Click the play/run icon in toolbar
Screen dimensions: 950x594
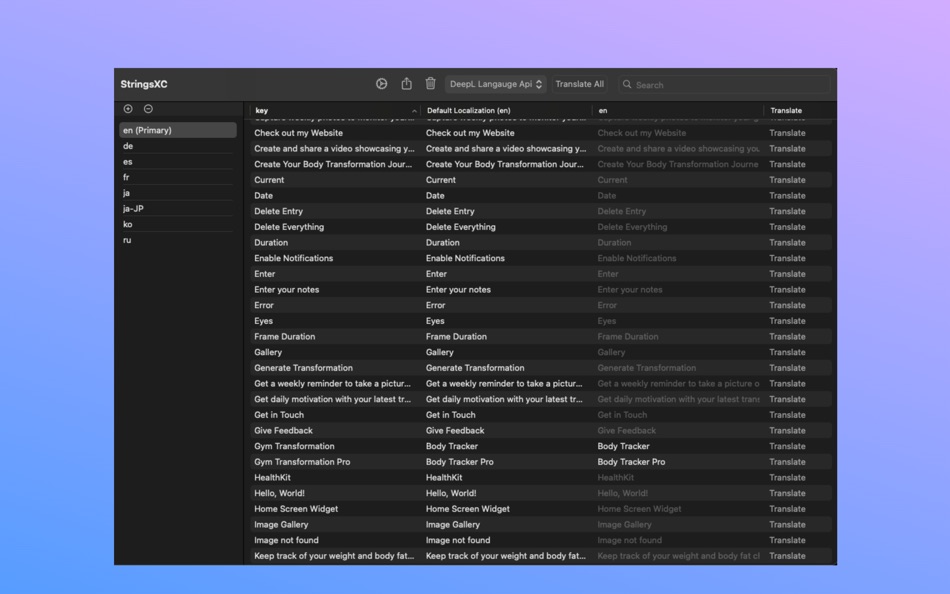click(381, 84)
